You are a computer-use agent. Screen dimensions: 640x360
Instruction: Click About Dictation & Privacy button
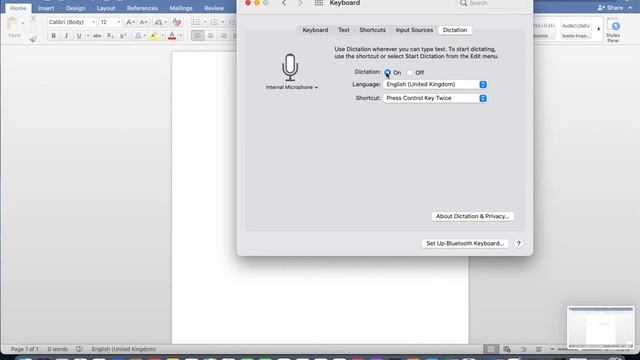pos(473,216)
